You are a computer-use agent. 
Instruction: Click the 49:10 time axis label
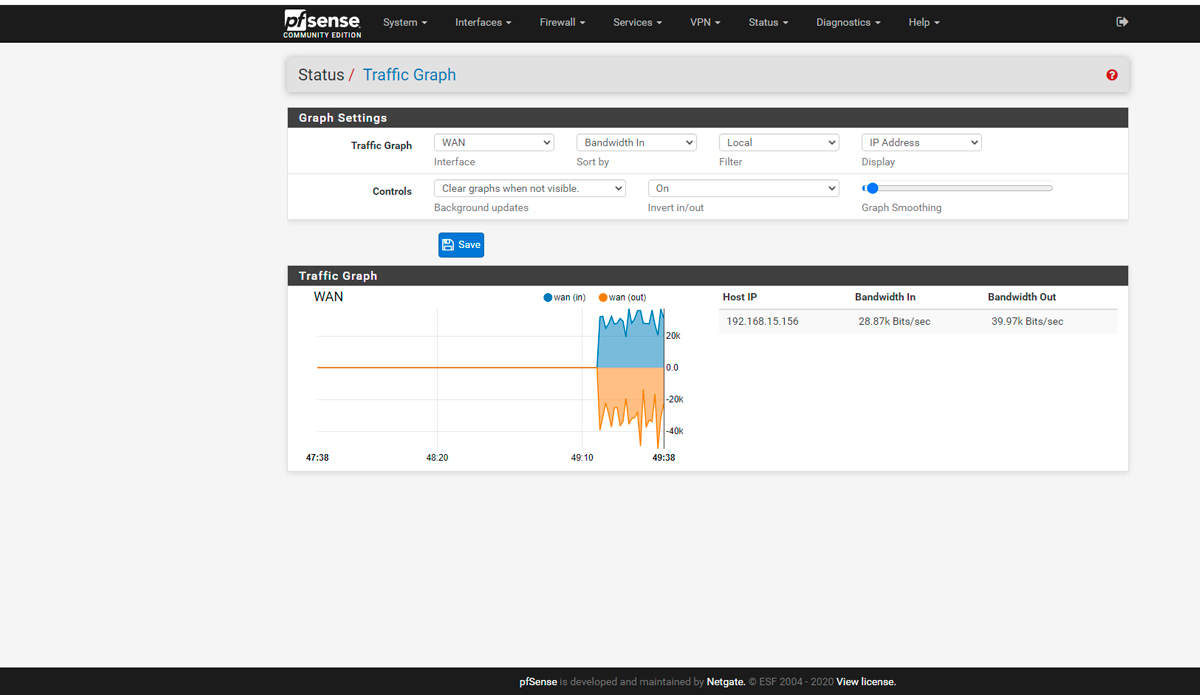[583, 457]
